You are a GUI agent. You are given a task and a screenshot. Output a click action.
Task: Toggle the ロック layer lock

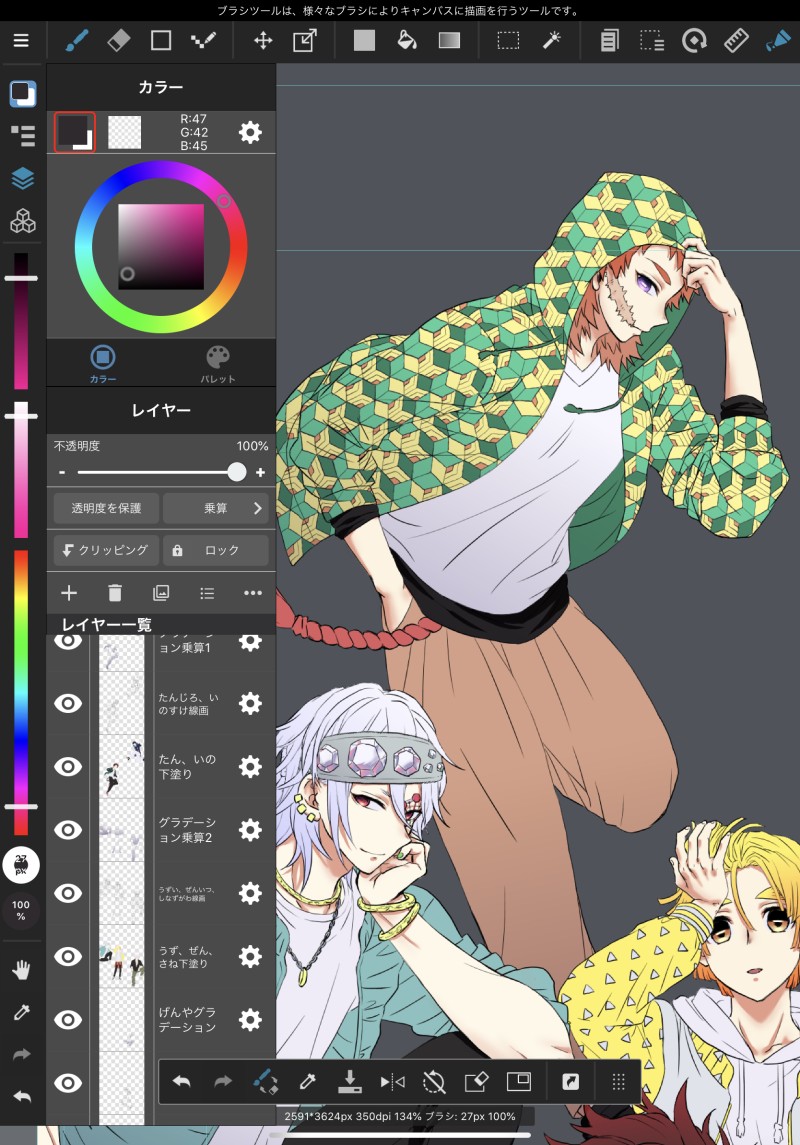click(x=216, y=550)
